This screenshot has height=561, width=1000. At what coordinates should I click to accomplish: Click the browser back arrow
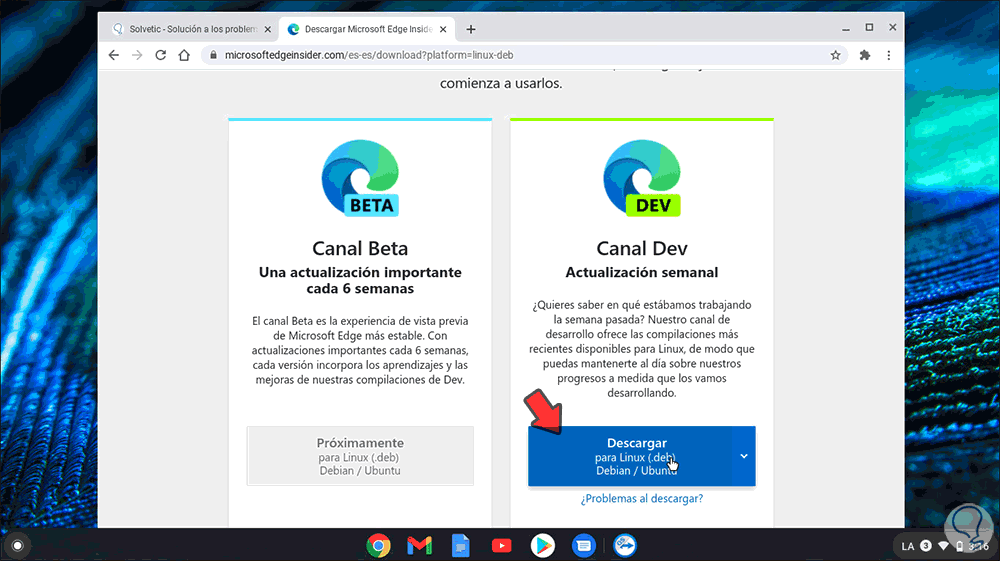[x=114, y=55]
